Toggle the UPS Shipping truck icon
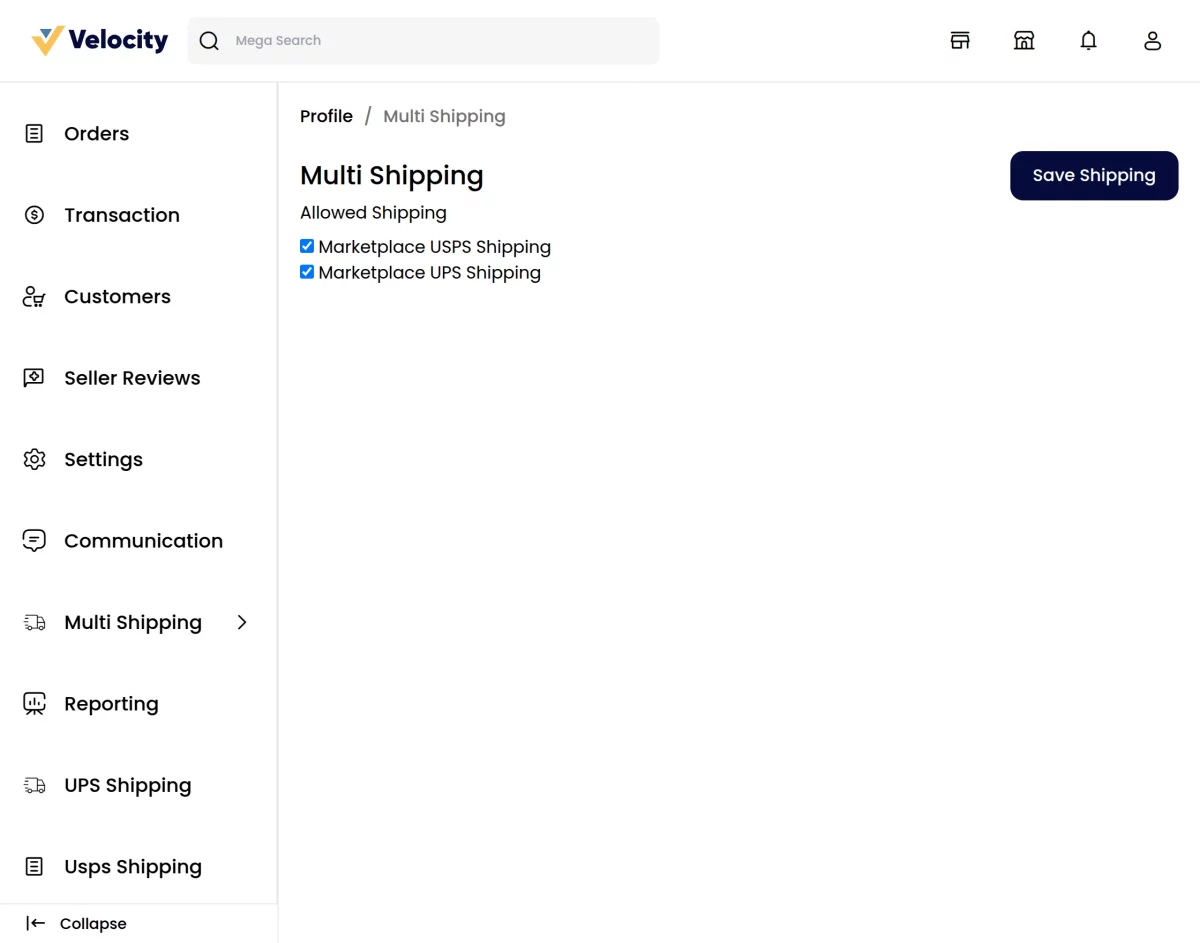 [34, 785]
